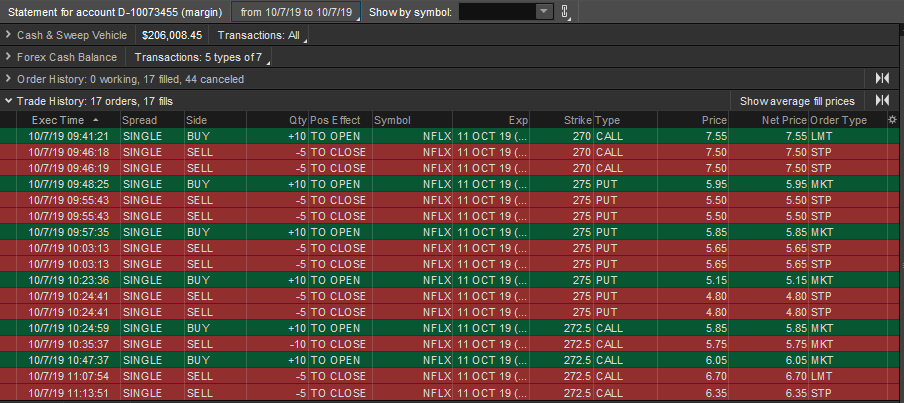Click Show average fill prices button
This screenshot has height=403, width=904.
(x=797, y=101)
